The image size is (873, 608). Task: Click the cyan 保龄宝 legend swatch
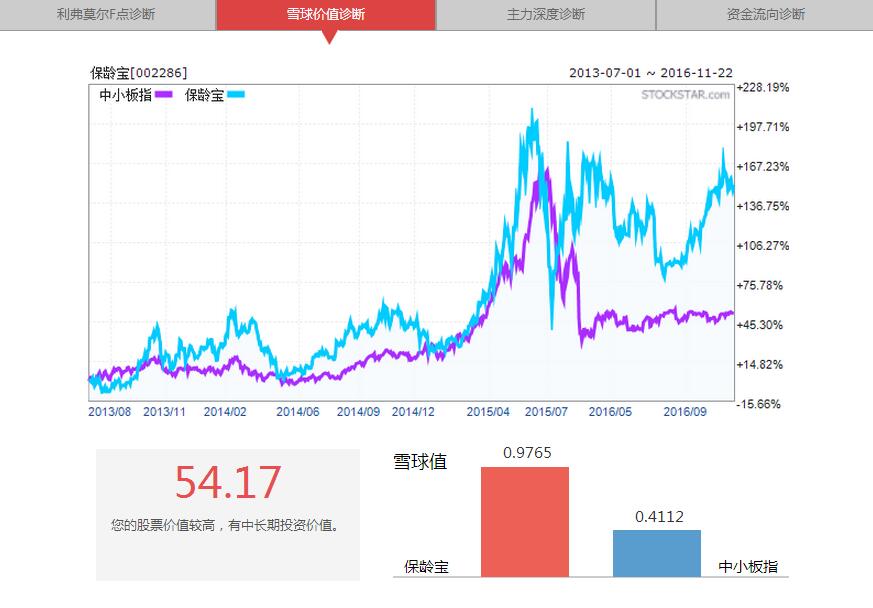[x=236, y=95]
